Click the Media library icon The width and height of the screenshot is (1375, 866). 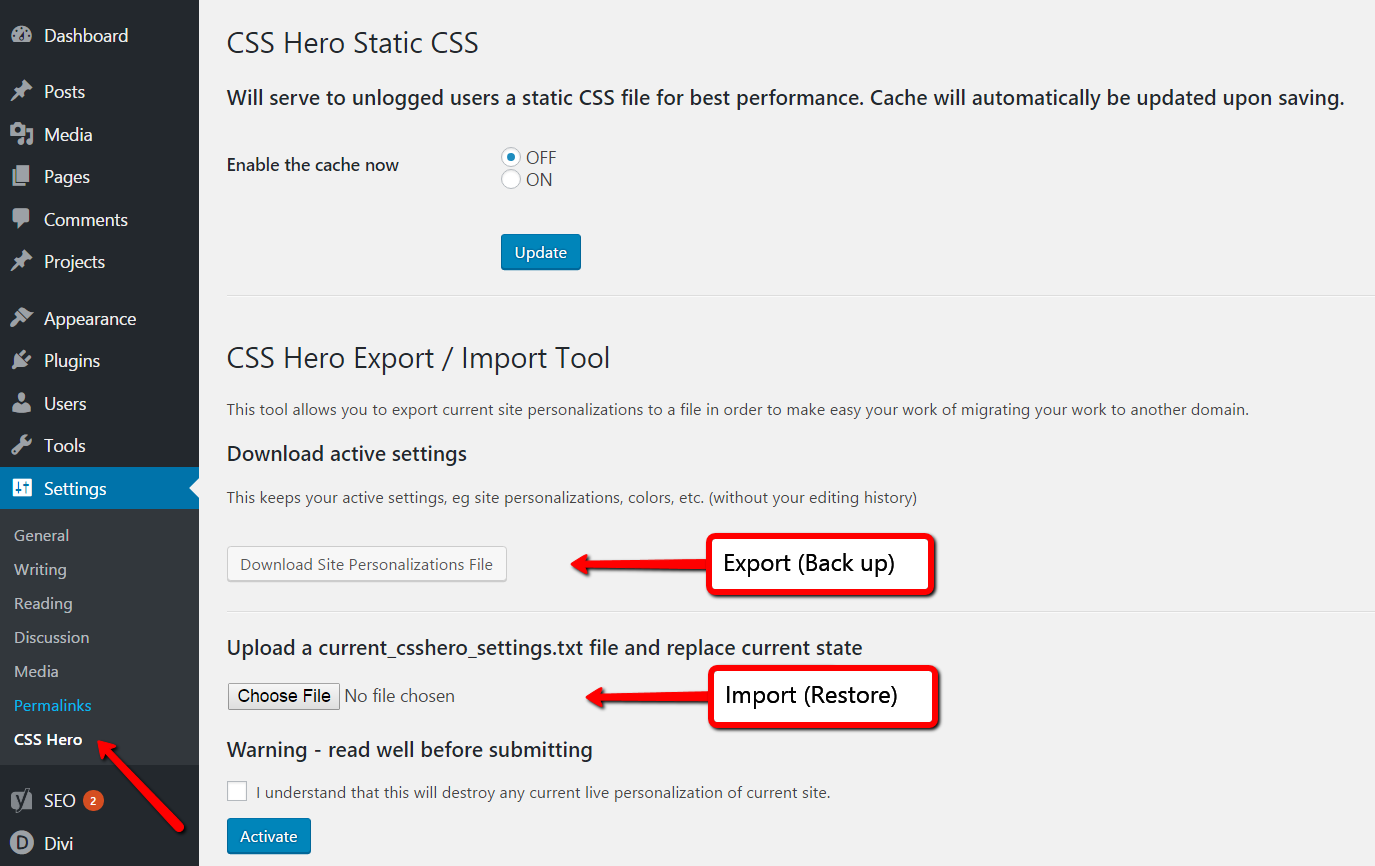point(22,134)
